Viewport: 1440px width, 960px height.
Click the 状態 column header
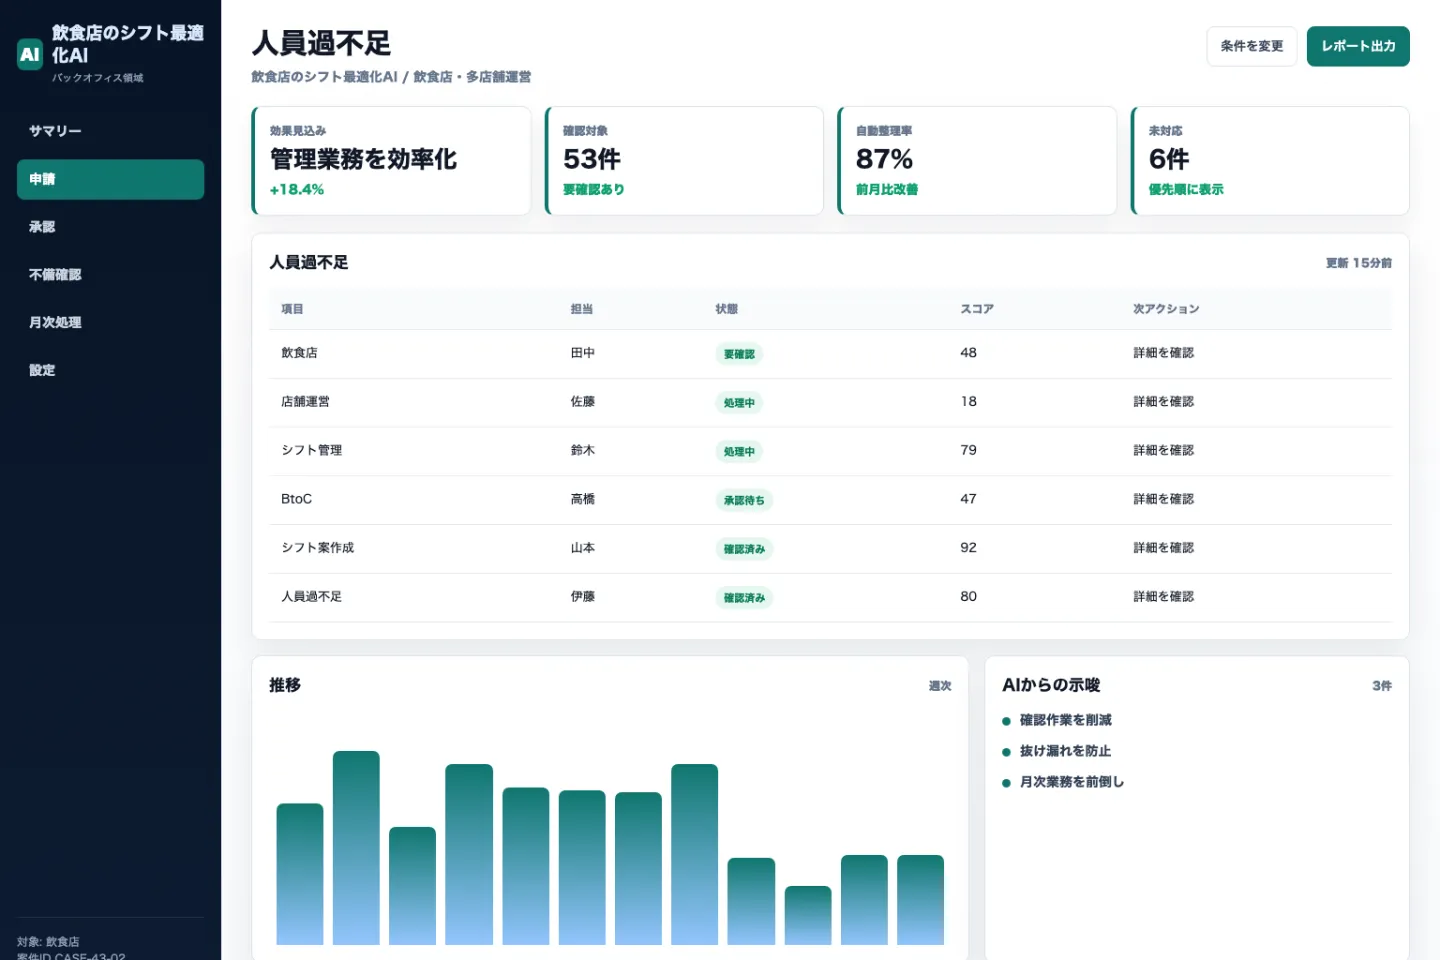coord(727,309)
